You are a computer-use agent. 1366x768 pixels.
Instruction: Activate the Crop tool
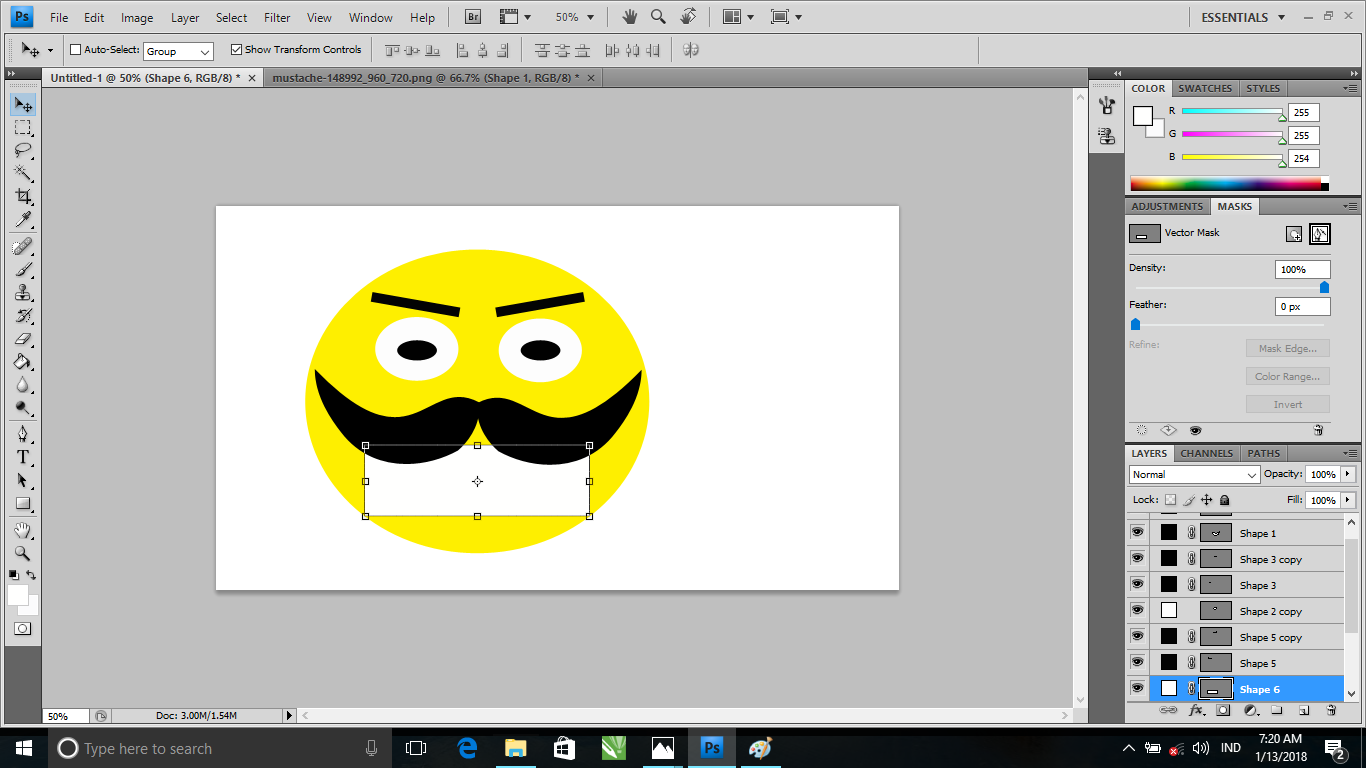point(23,196)
